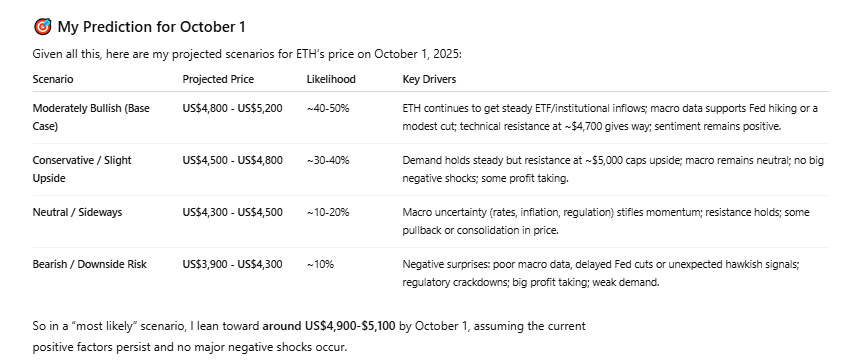
Task: Click the Key Drivers column header
Action: (429, 79)
